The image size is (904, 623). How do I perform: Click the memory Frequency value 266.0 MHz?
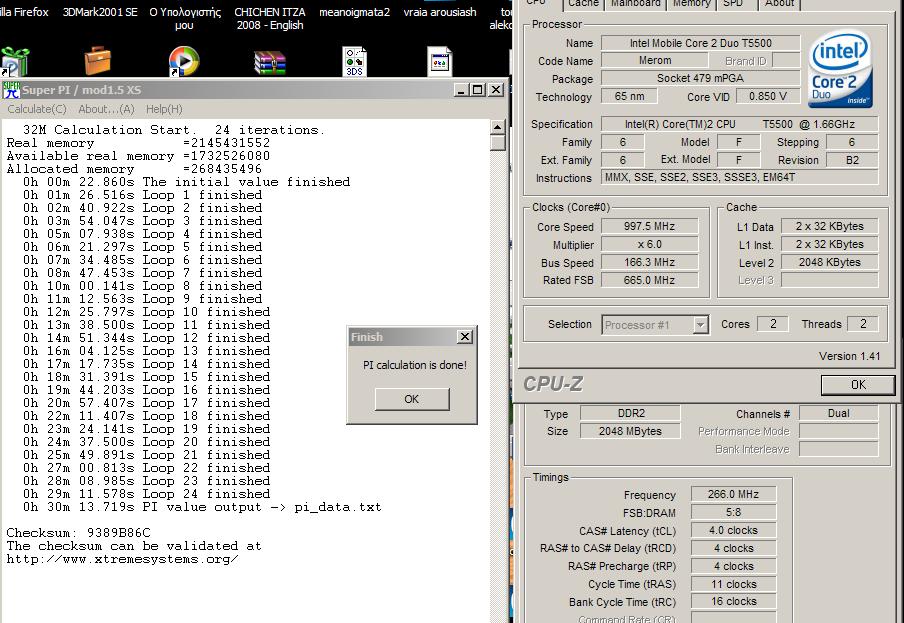click(x=733, y=494)
